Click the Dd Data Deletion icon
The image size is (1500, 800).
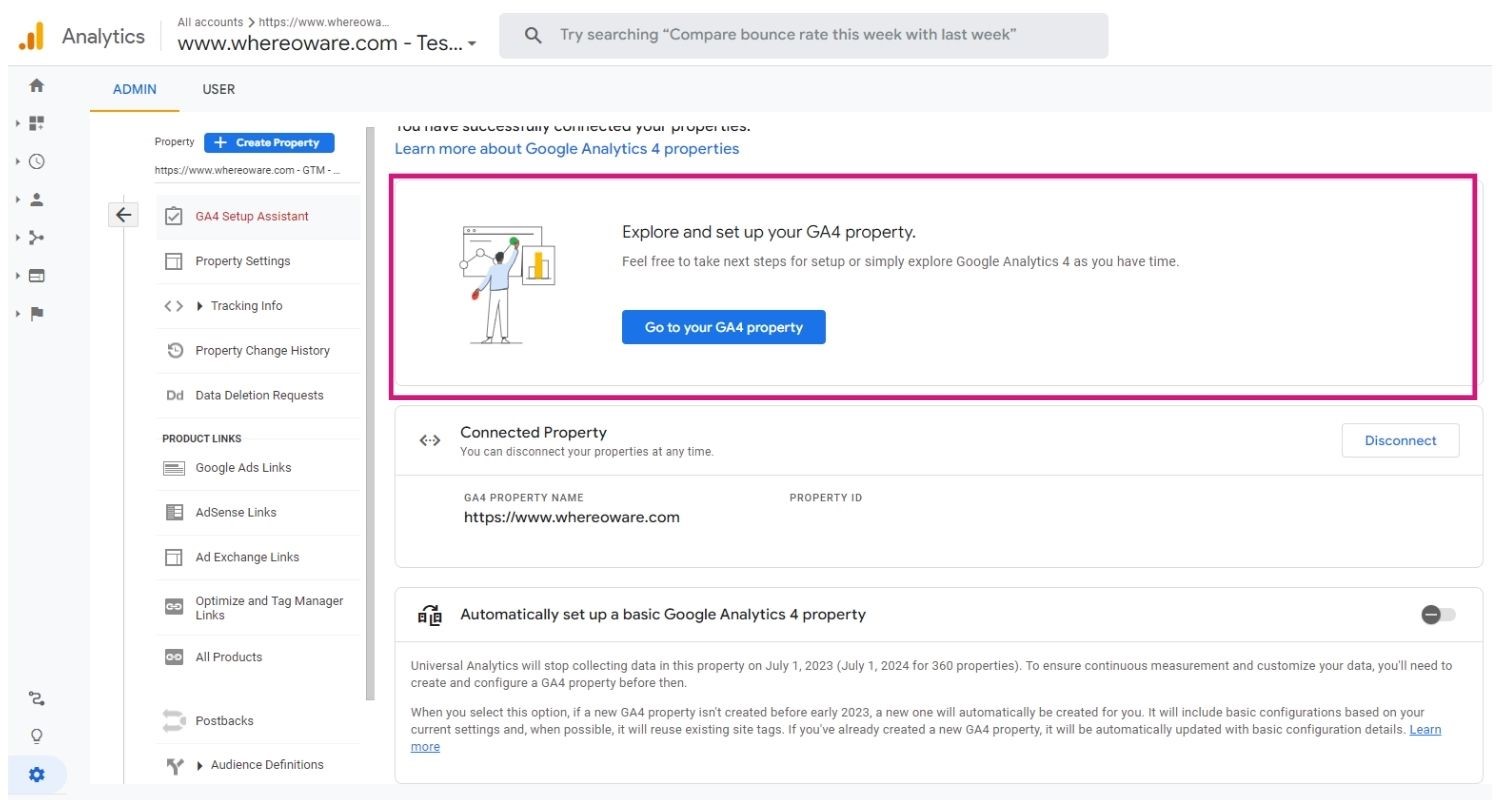pos(175,395)
